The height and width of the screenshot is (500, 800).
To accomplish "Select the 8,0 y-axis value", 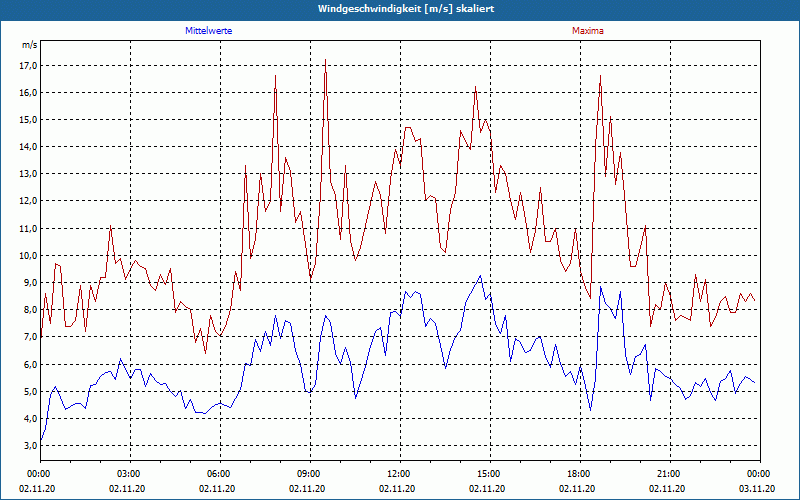I will (31, 309).
